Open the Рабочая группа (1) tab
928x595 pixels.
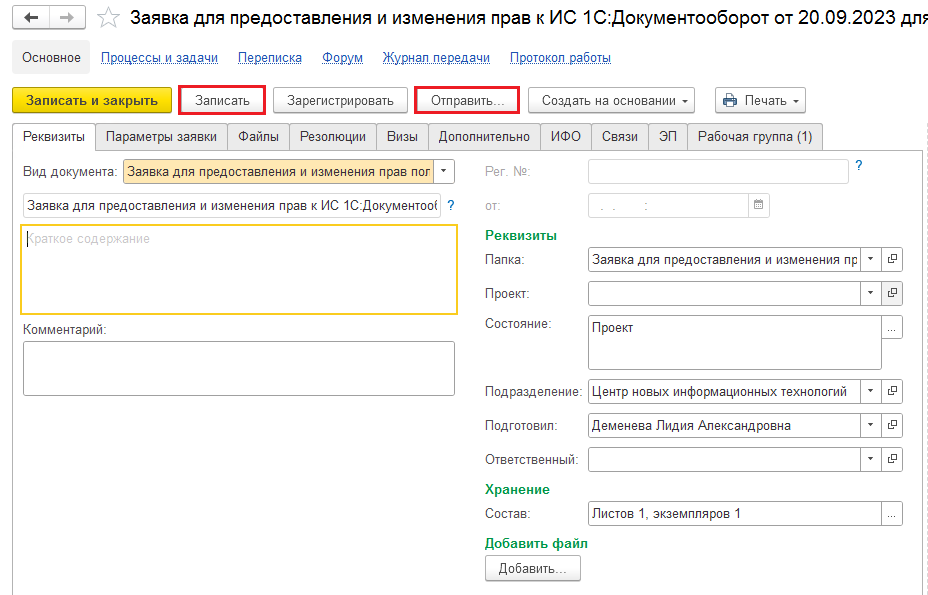[x=755, y=137]
